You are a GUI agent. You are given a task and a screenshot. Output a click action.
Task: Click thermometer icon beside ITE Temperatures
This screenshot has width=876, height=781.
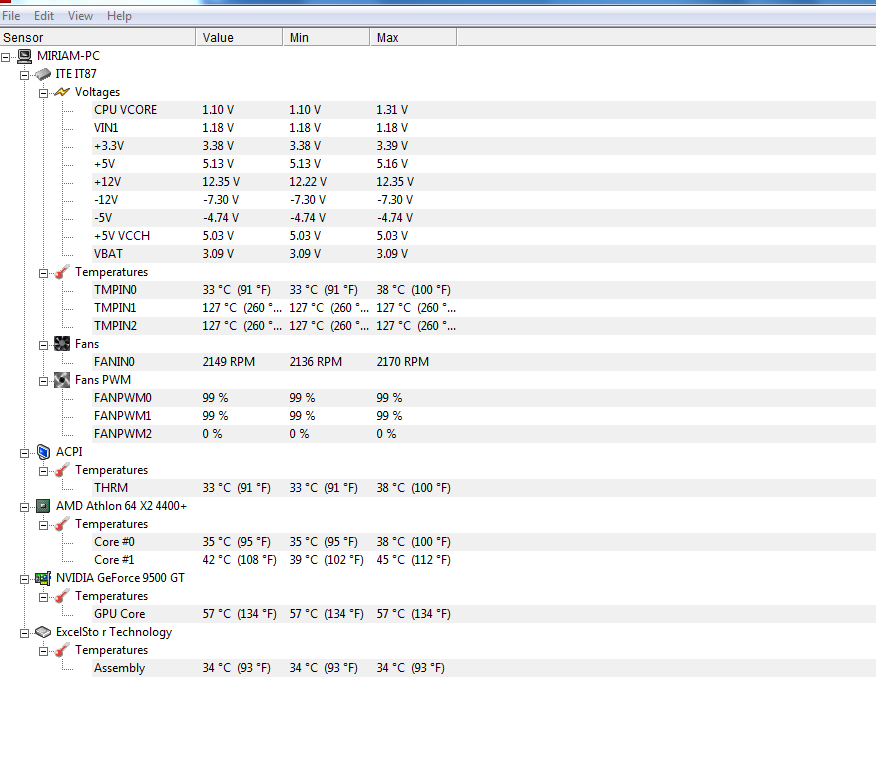tap(62, 272)
